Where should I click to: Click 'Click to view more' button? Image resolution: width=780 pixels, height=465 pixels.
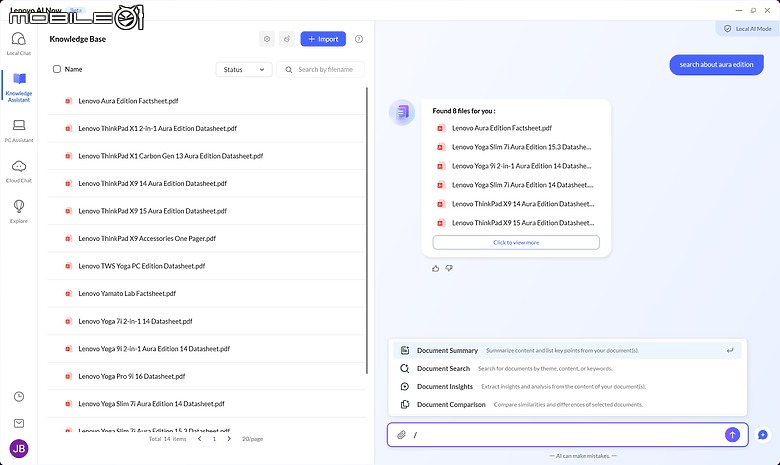(516, 243)
